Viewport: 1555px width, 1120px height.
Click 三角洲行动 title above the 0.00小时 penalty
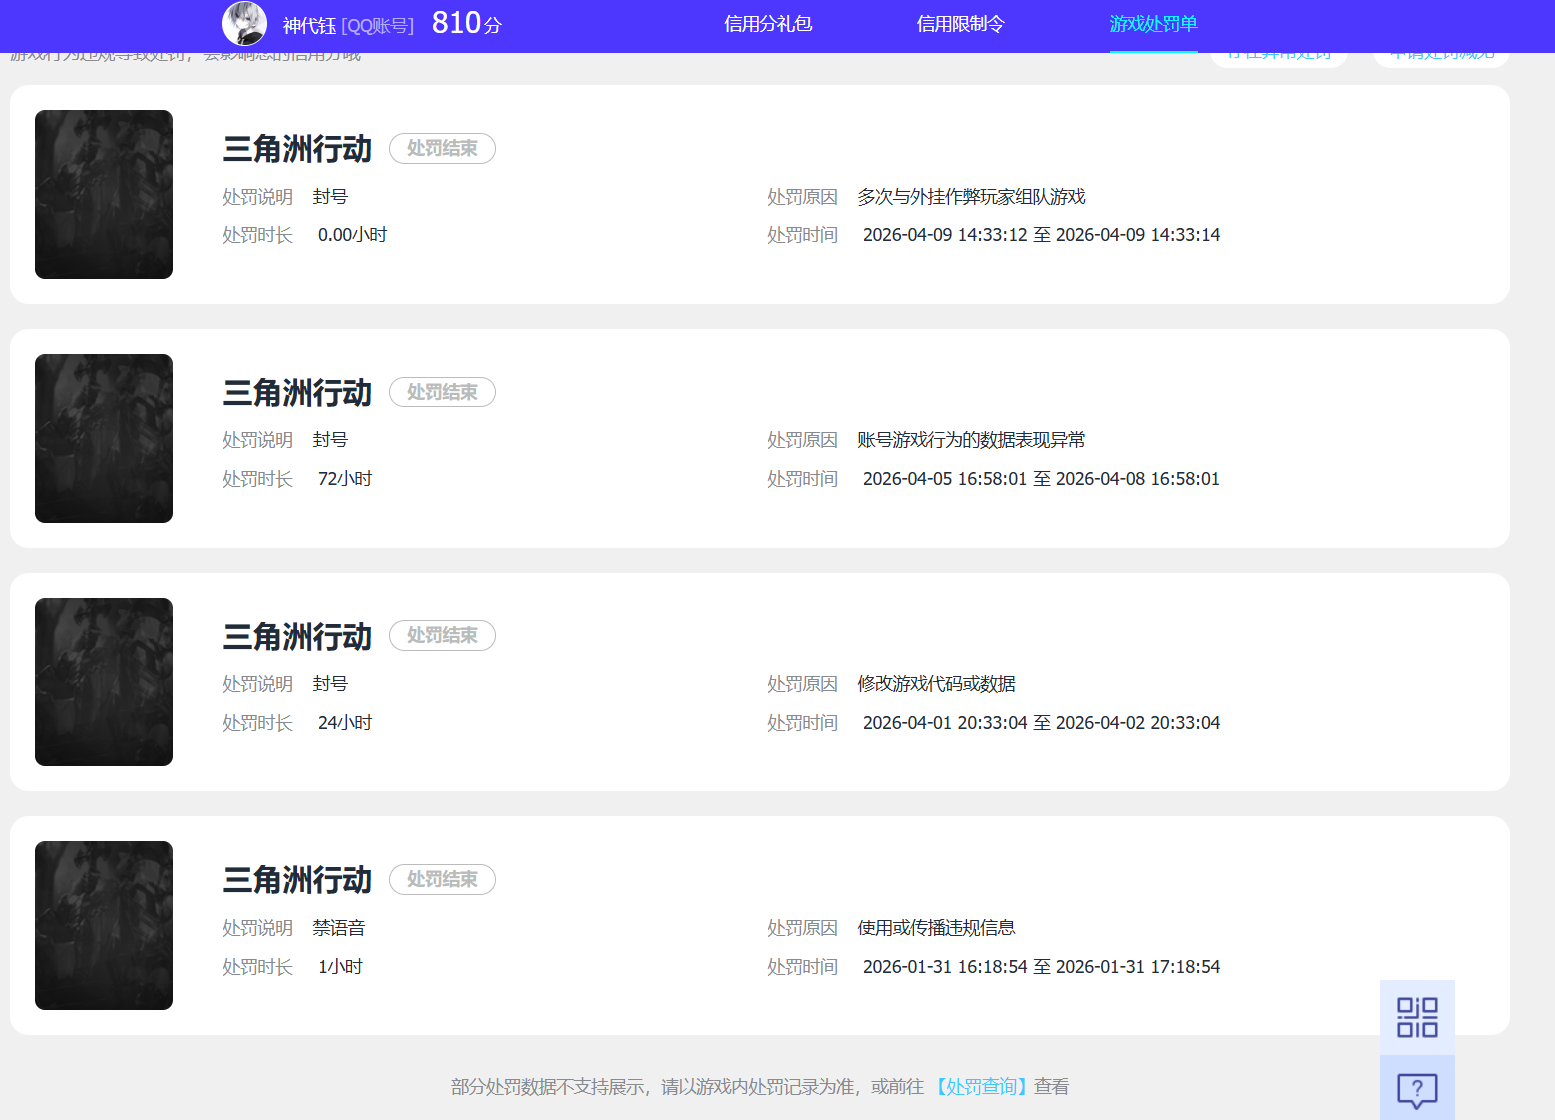(x=297, y=149)
